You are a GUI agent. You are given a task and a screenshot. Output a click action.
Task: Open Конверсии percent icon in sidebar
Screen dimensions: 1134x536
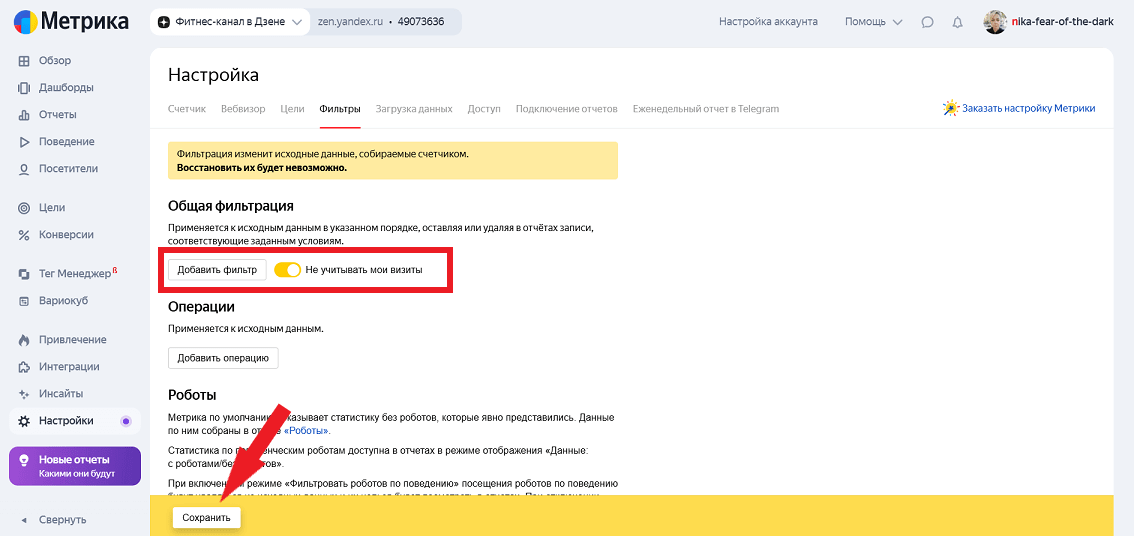tap(24, 234)
